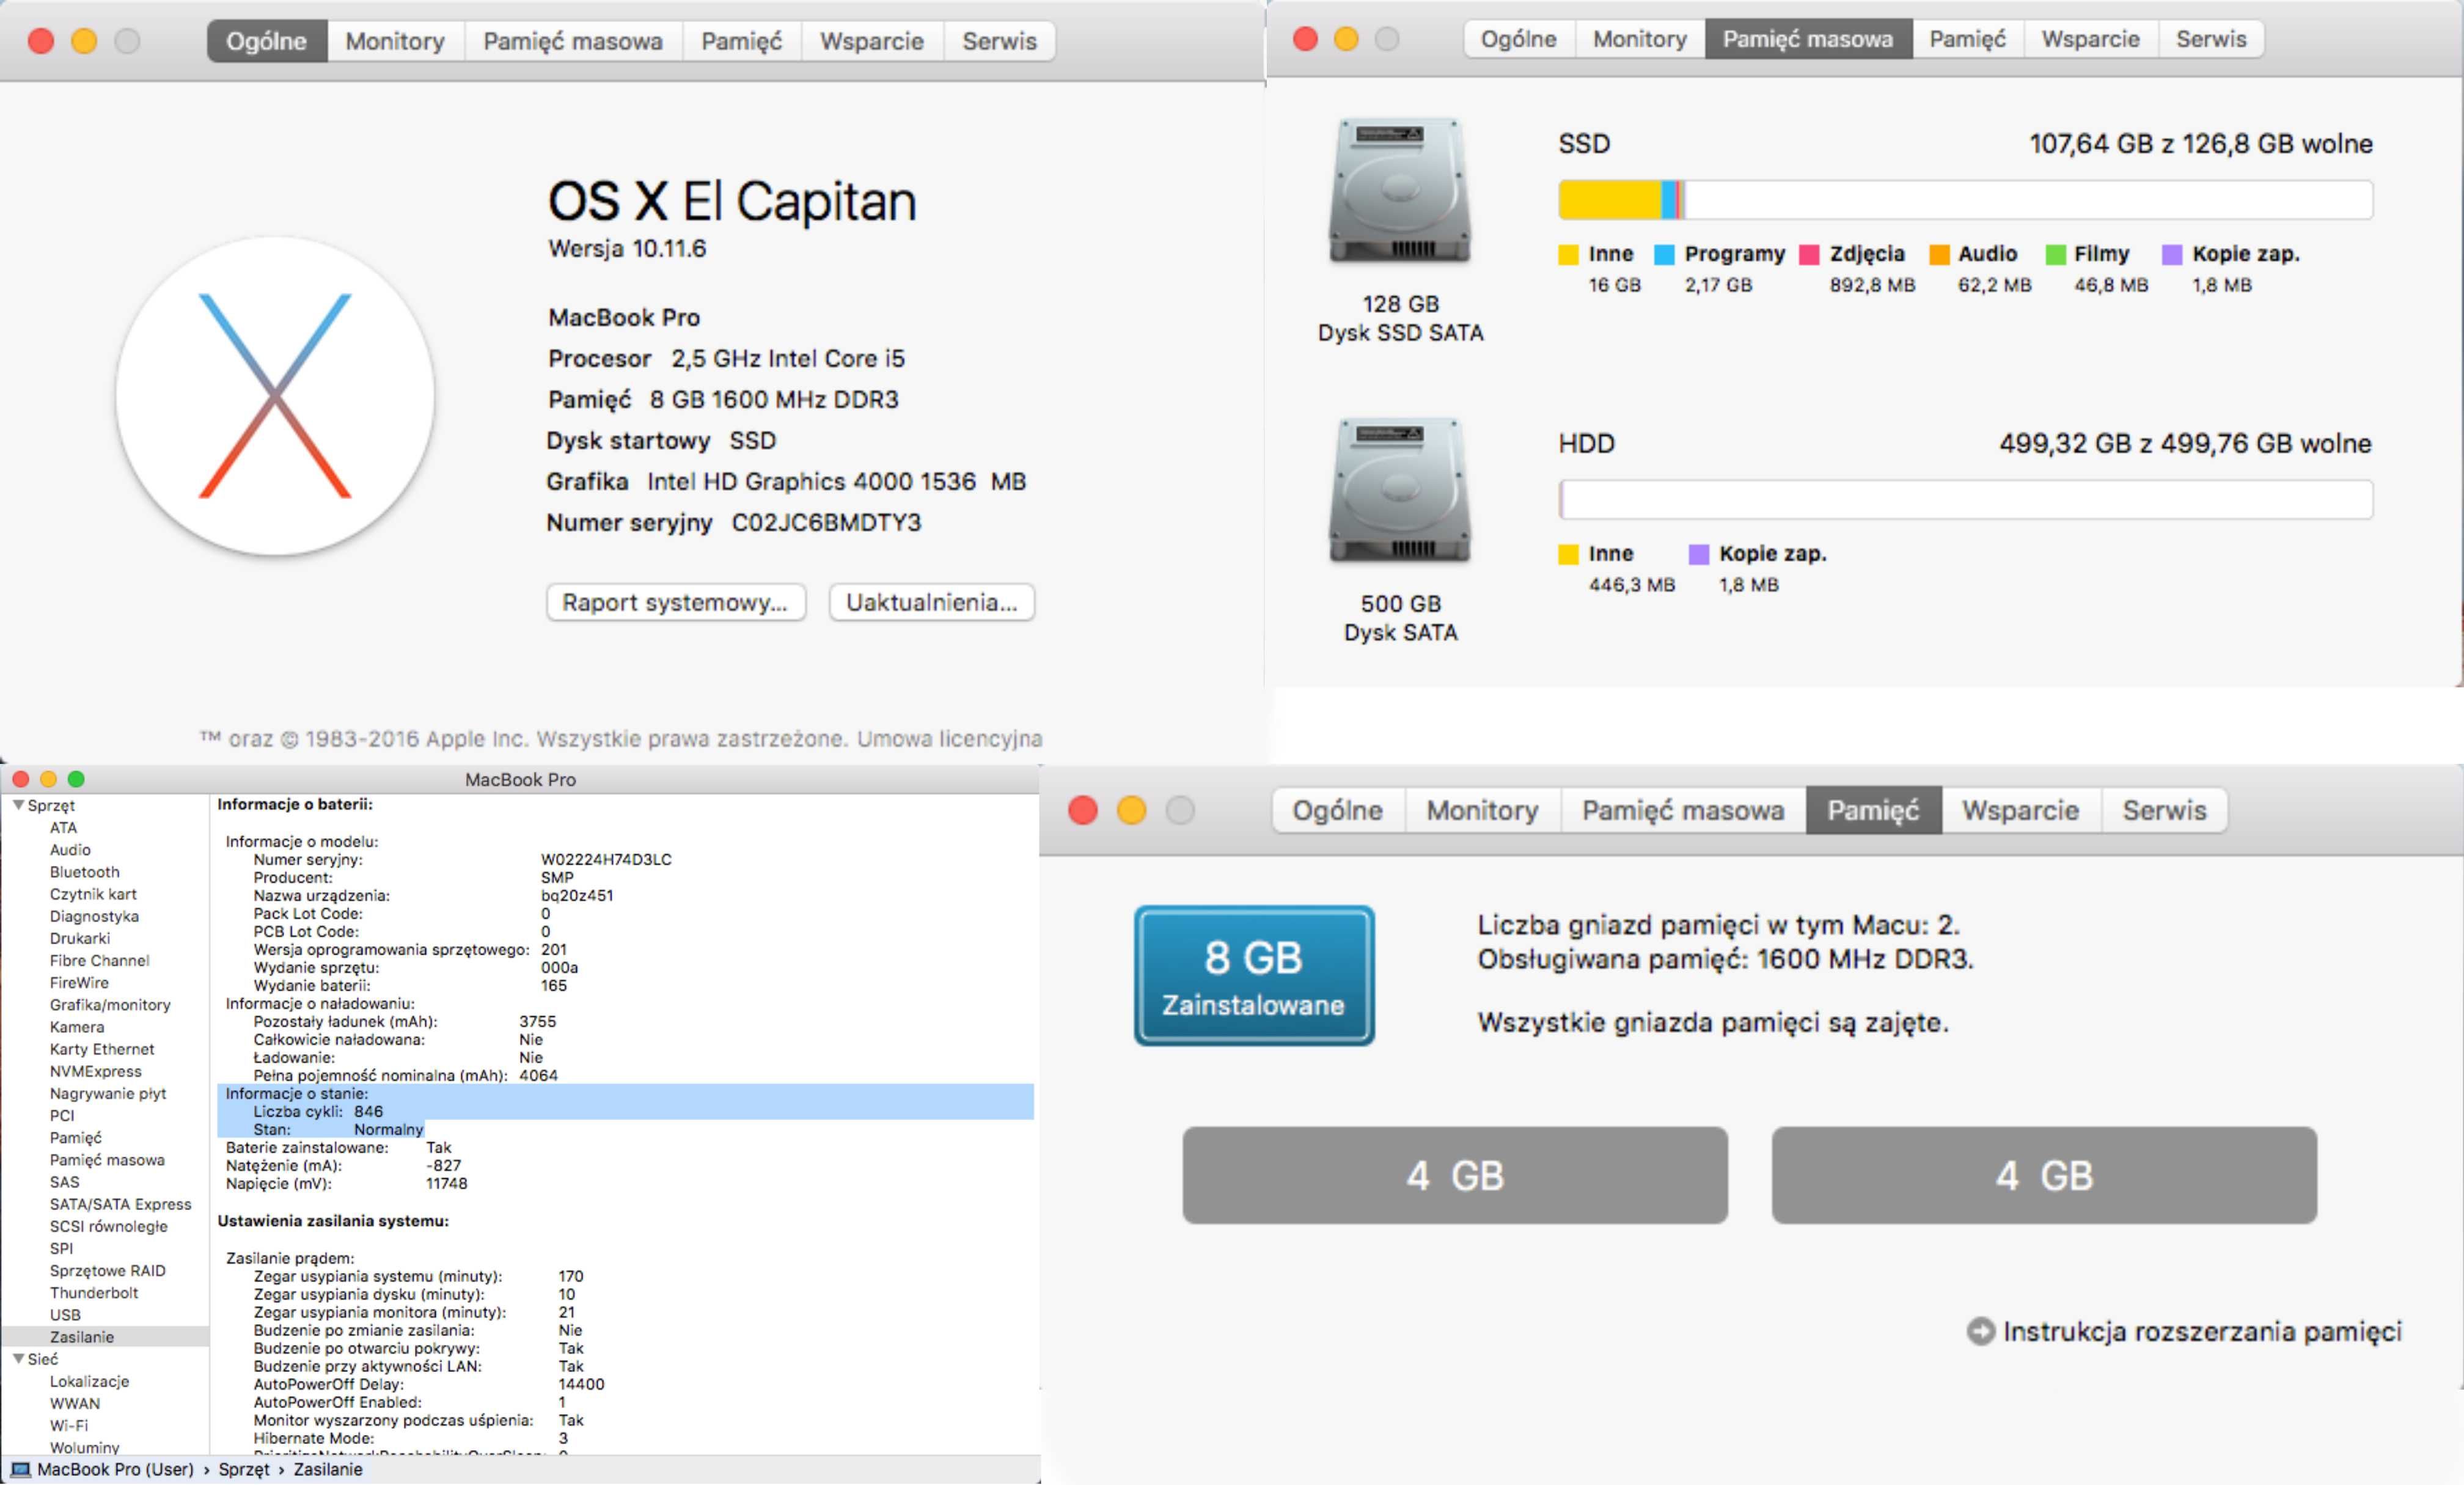Select Kamera in sidebar
This screenshot has height=1485, width=2464.
click(77, 1027)
